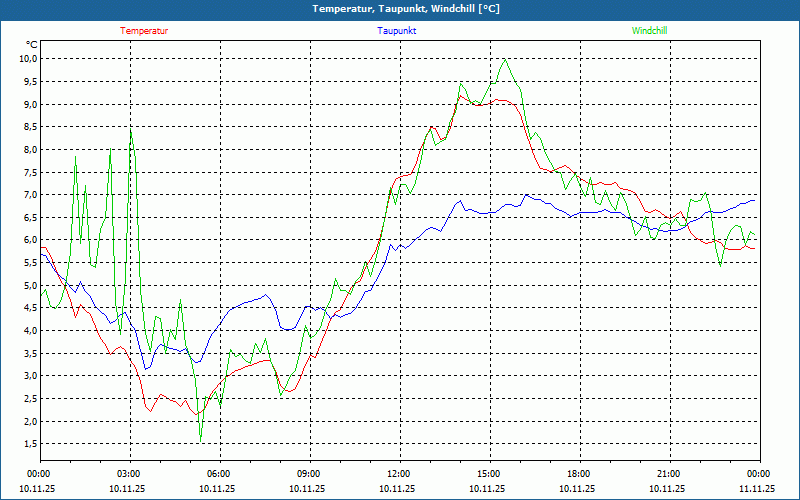
Task: Click the 11.11.25 date label
Action: (x=756, y=489)
